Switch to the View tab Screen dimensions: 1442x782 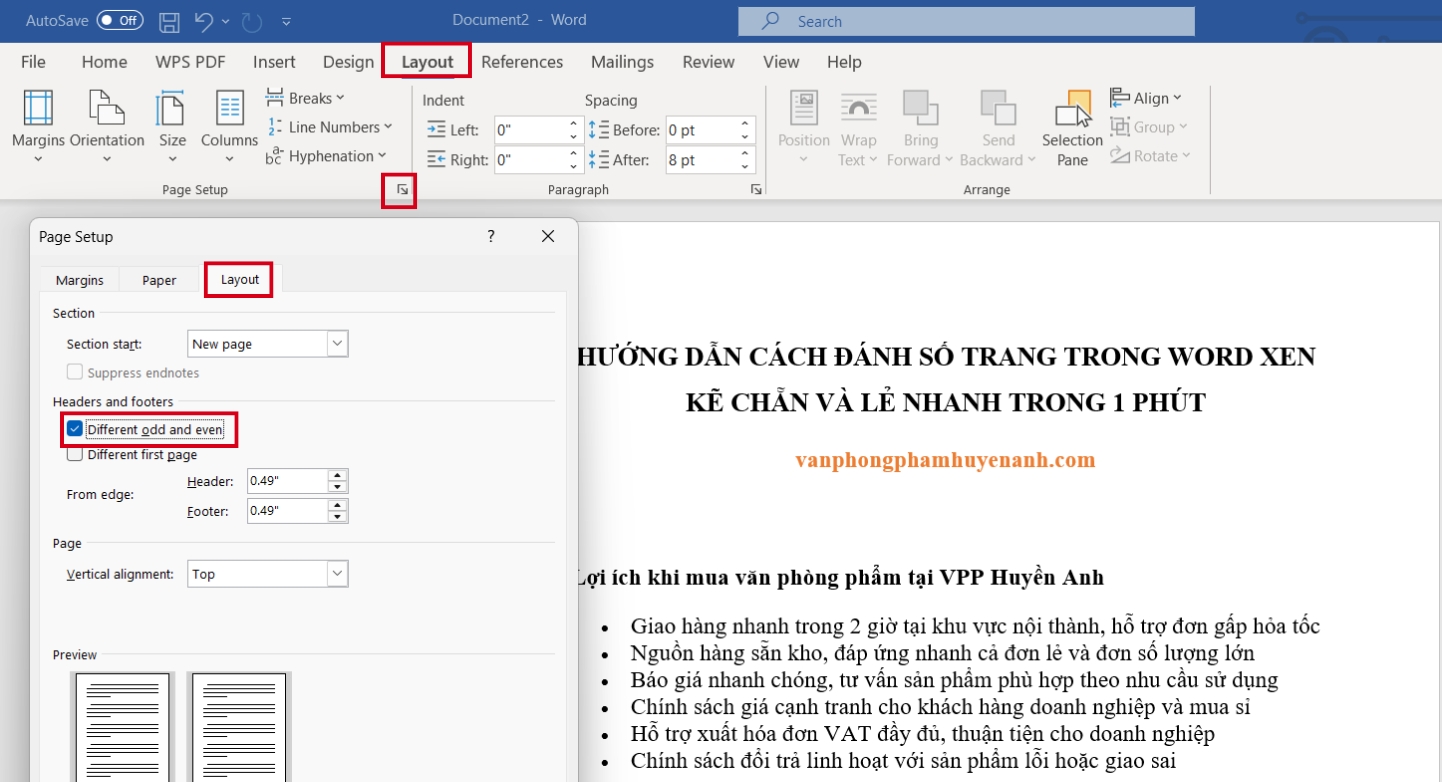coord(781,62)
